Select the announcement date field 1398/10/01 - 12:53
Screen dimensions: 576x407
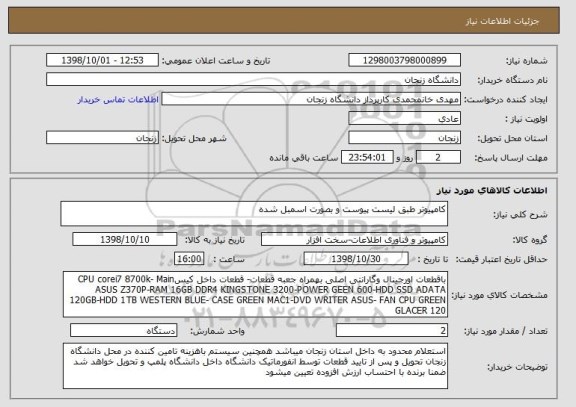[102, 60]
